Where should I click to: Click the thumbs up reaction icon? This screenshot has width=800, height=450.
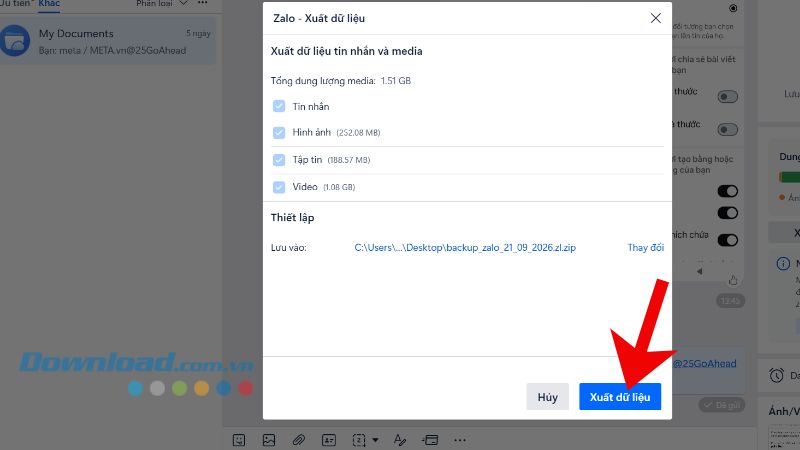tap(733, 280)
